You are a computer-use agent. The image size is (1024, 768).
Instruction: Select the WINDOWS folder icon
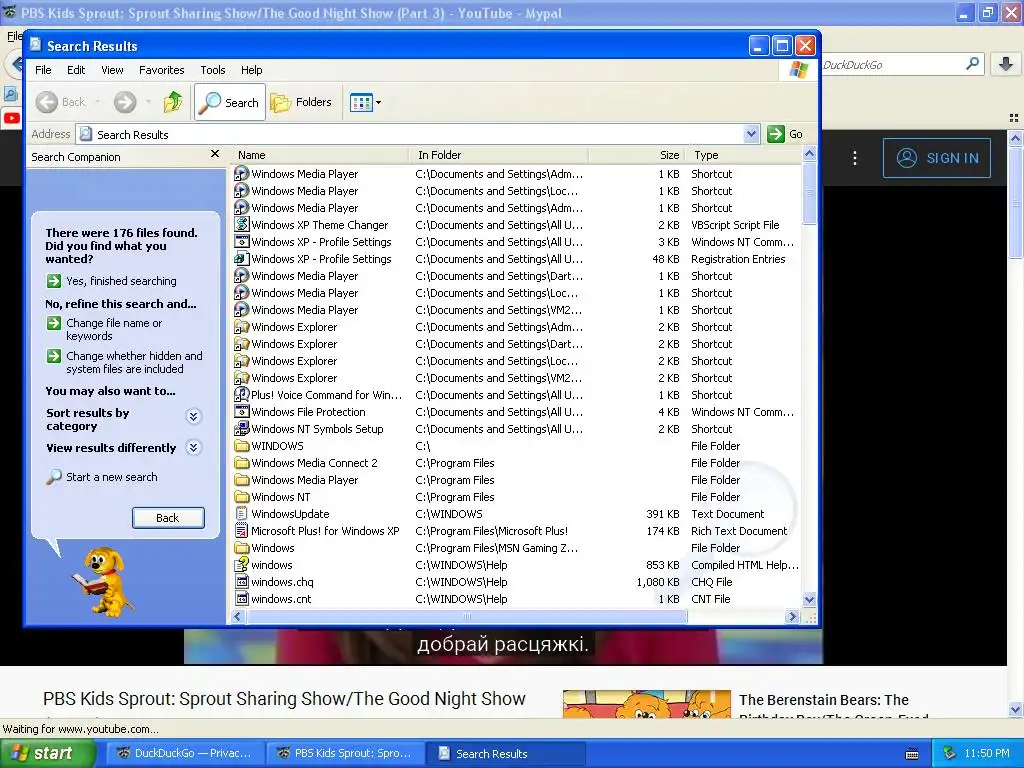pos(242,445)
